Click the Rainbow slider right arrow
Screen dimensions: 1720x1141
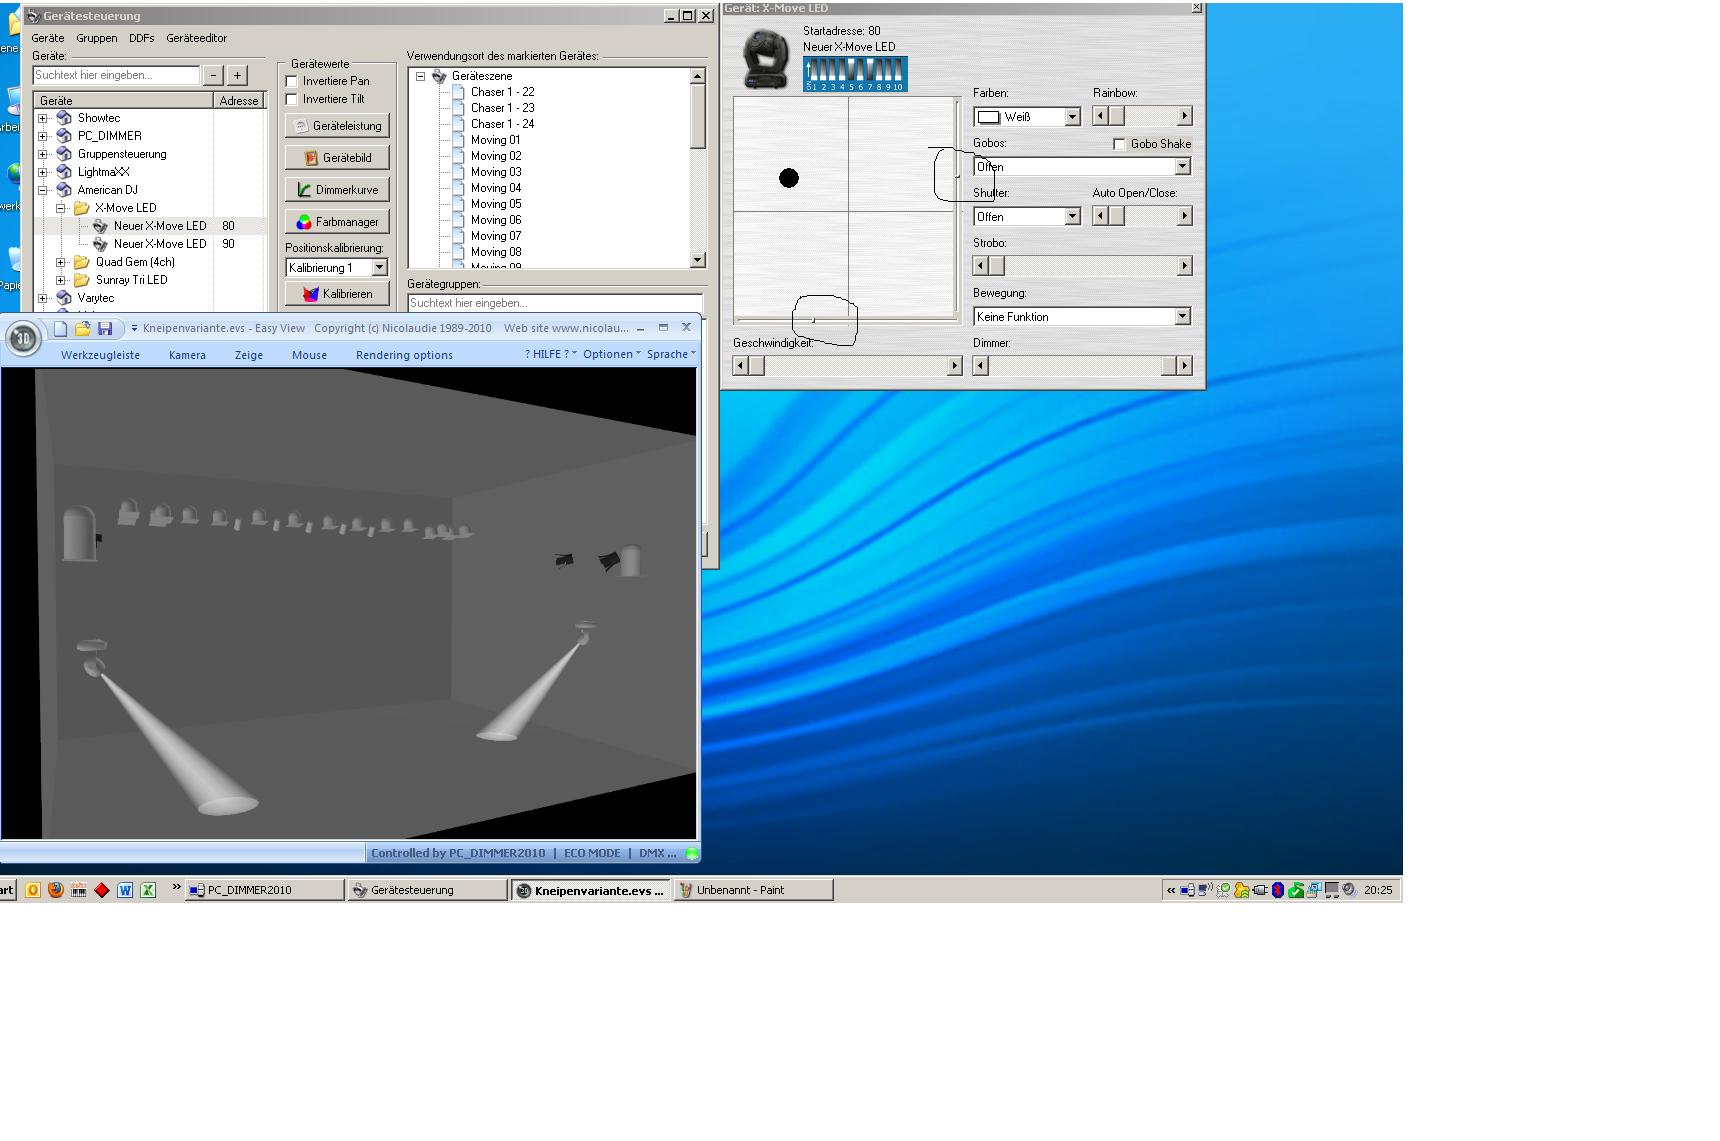click(x=1185, y=116)
